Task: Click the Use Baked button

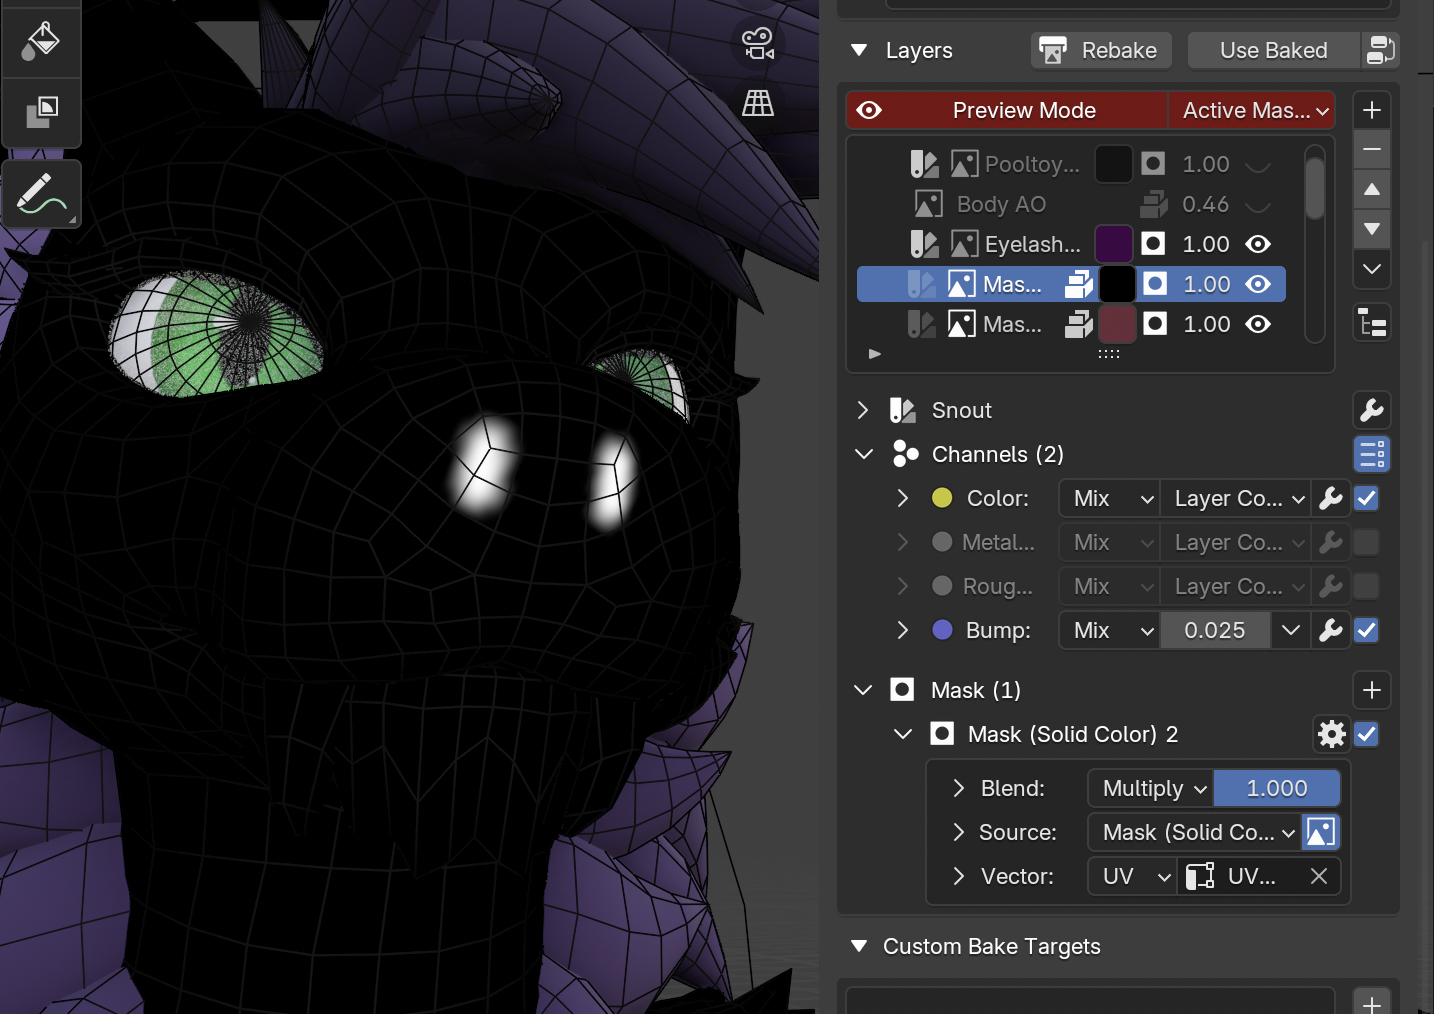Action: pyautogui.click(x=1273, y=50)
